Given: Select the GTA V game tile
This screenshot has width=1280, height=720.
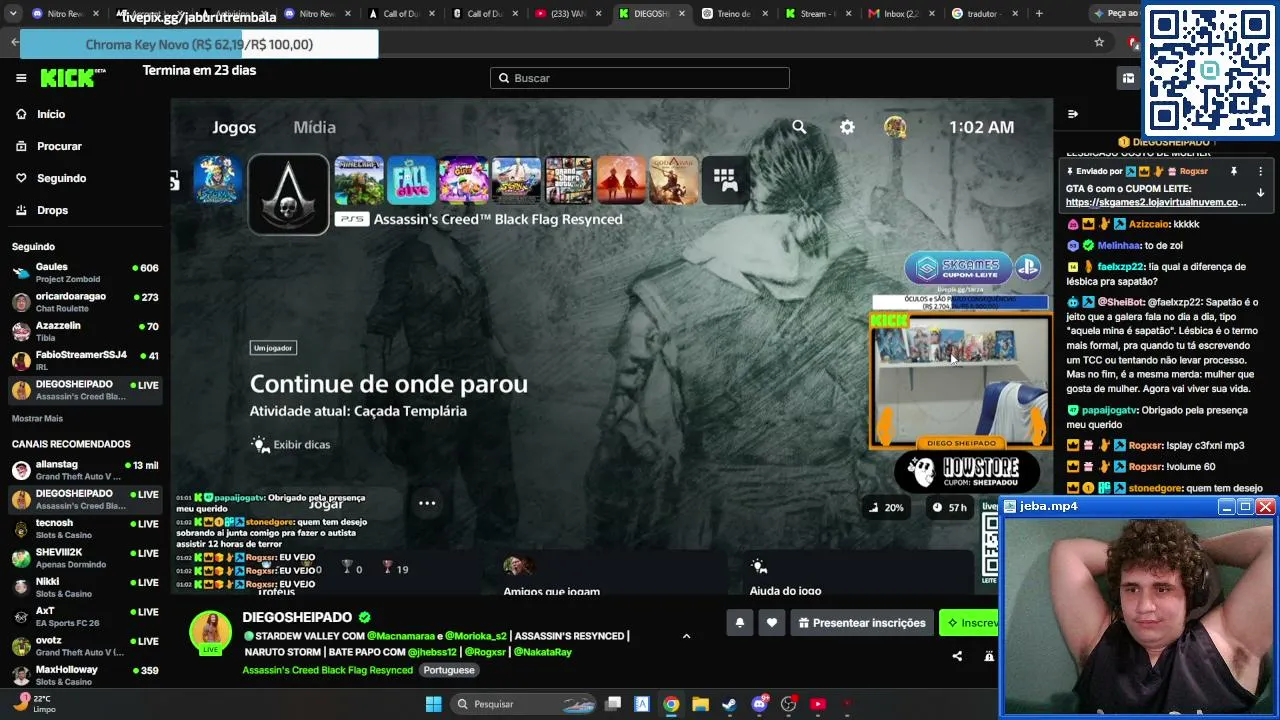Looking at the screenshot, I should (x=568, y=180).
